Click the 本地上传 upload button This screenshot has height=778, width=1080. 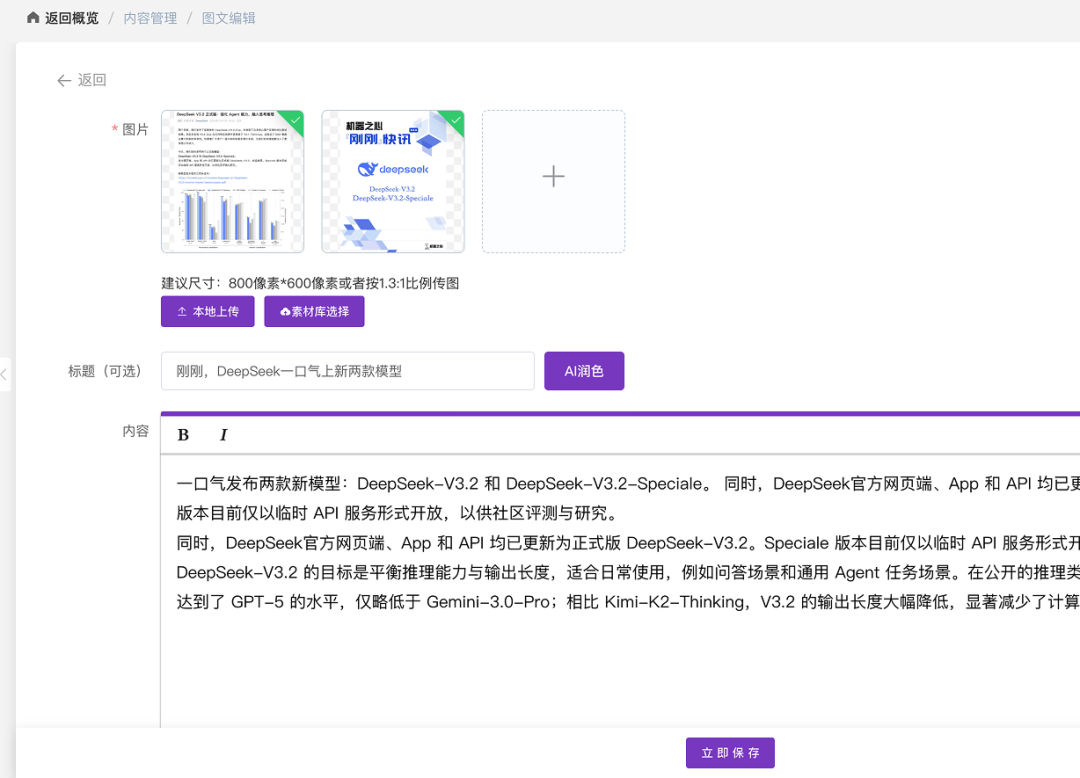(207, 311)
